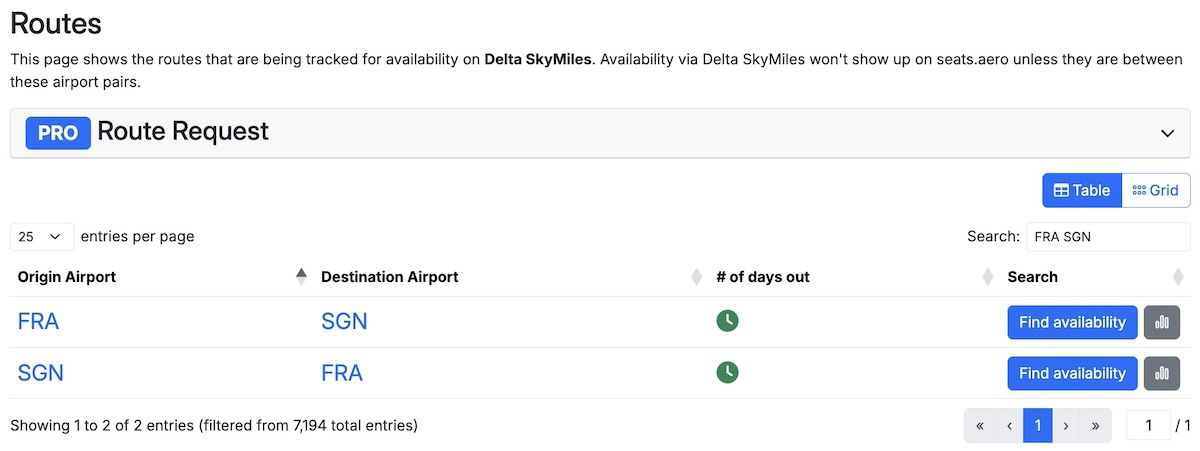The height and width of the screenshot is (451, 1200).
Task: Go to the previous page of results
Action: pyautogui.click(x=1009, y=426)
